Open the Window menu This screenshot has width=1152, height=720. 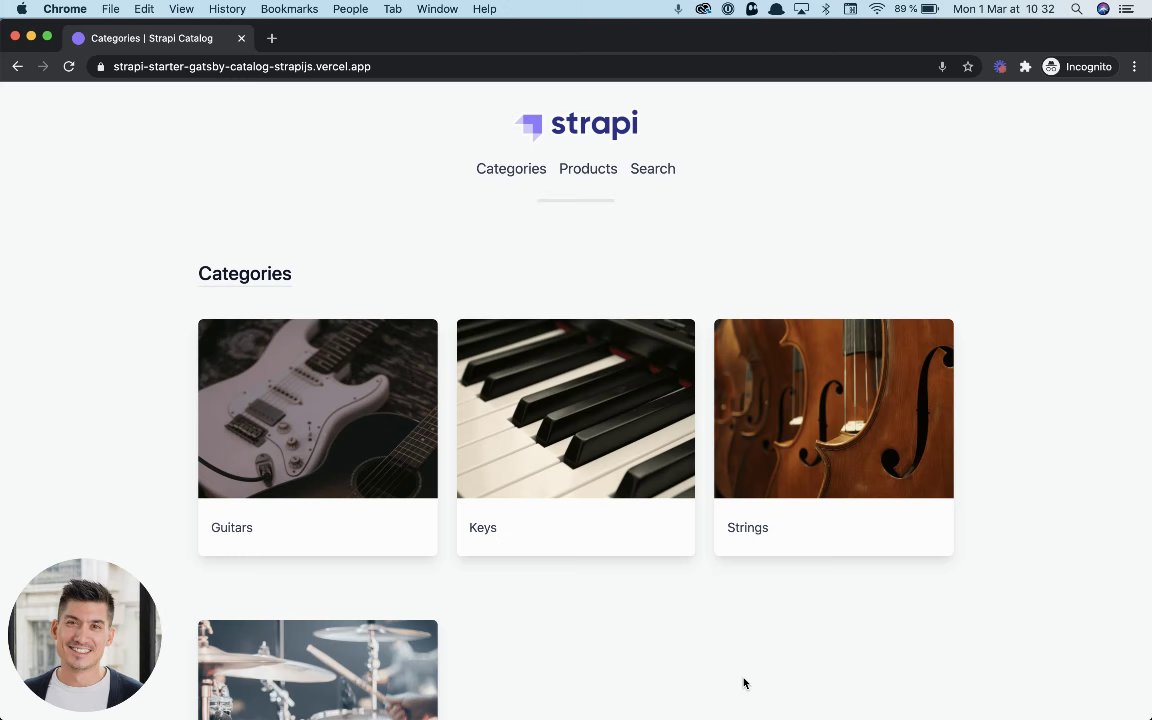[437, 9]
